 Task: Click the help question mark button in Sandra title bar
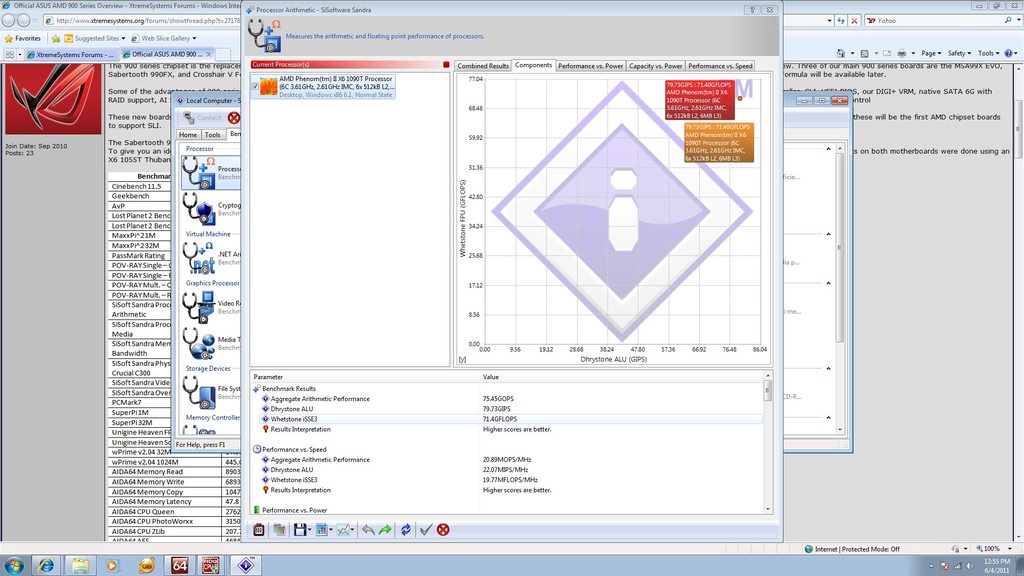click(x=752, y=10)
